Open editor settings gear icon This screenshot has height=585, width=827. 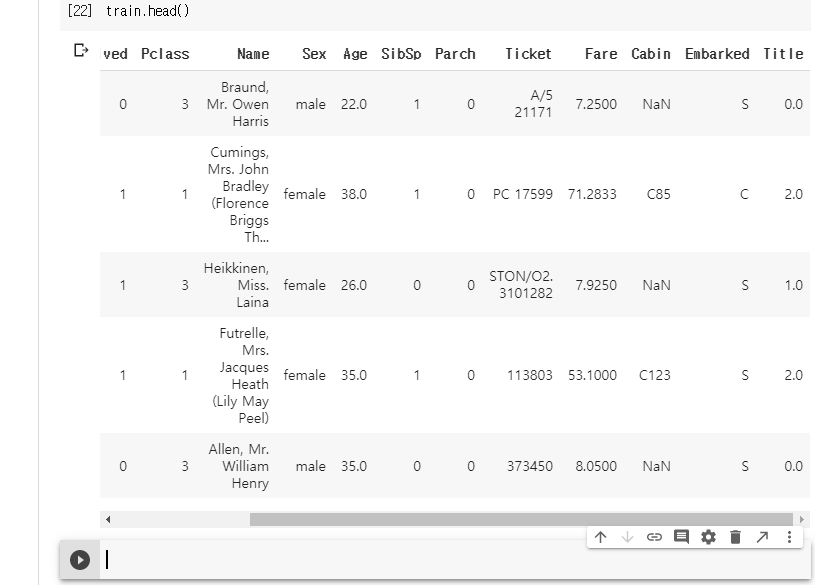click(708, 538)
